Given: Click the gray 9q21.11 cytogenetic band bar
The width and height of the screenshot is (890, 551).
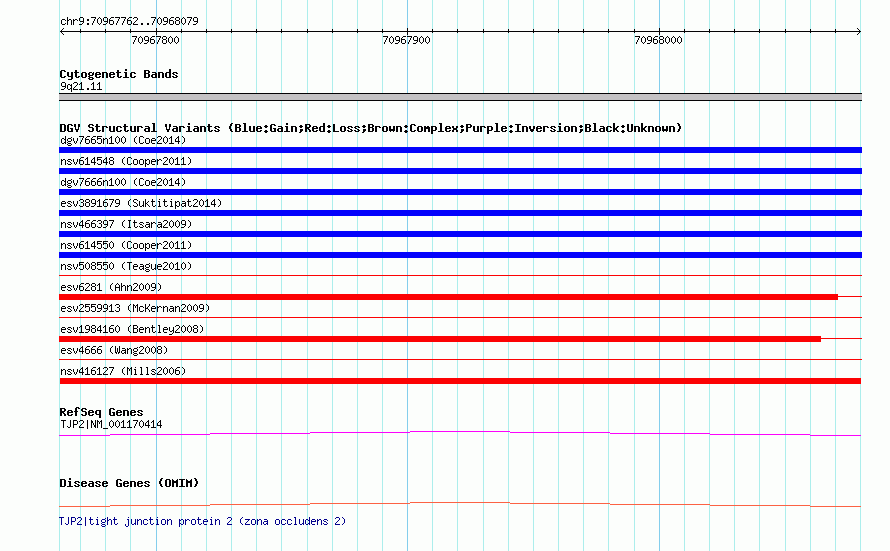Looking at the screenshot, I should (x=460, y=97).
